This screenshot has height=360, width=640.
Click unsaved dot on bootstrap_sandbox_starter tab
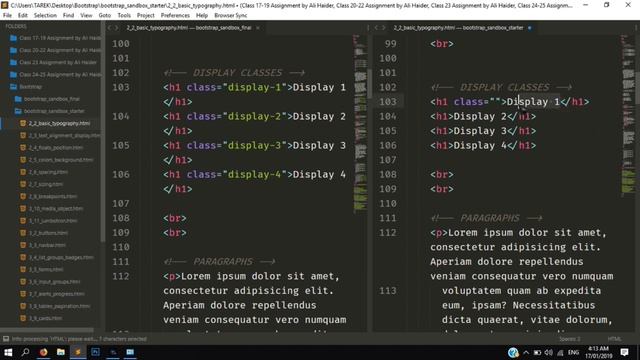click(530, 28)
